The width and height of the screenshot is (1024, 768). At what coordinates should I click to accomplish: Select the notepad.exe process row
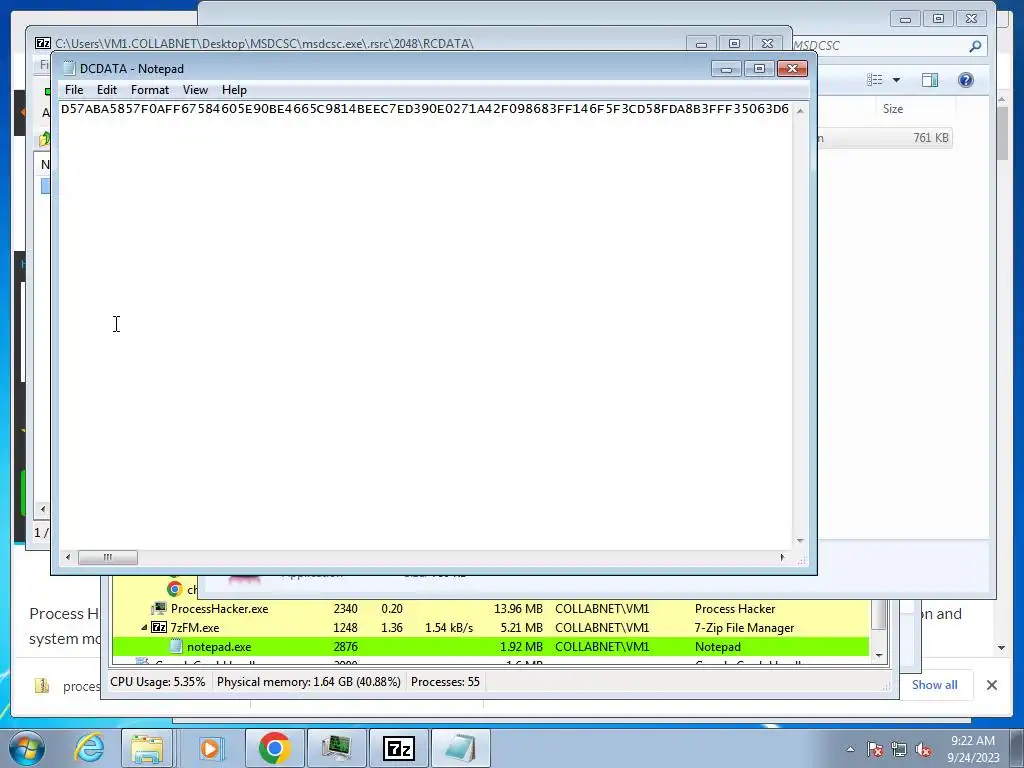point(490,647)
